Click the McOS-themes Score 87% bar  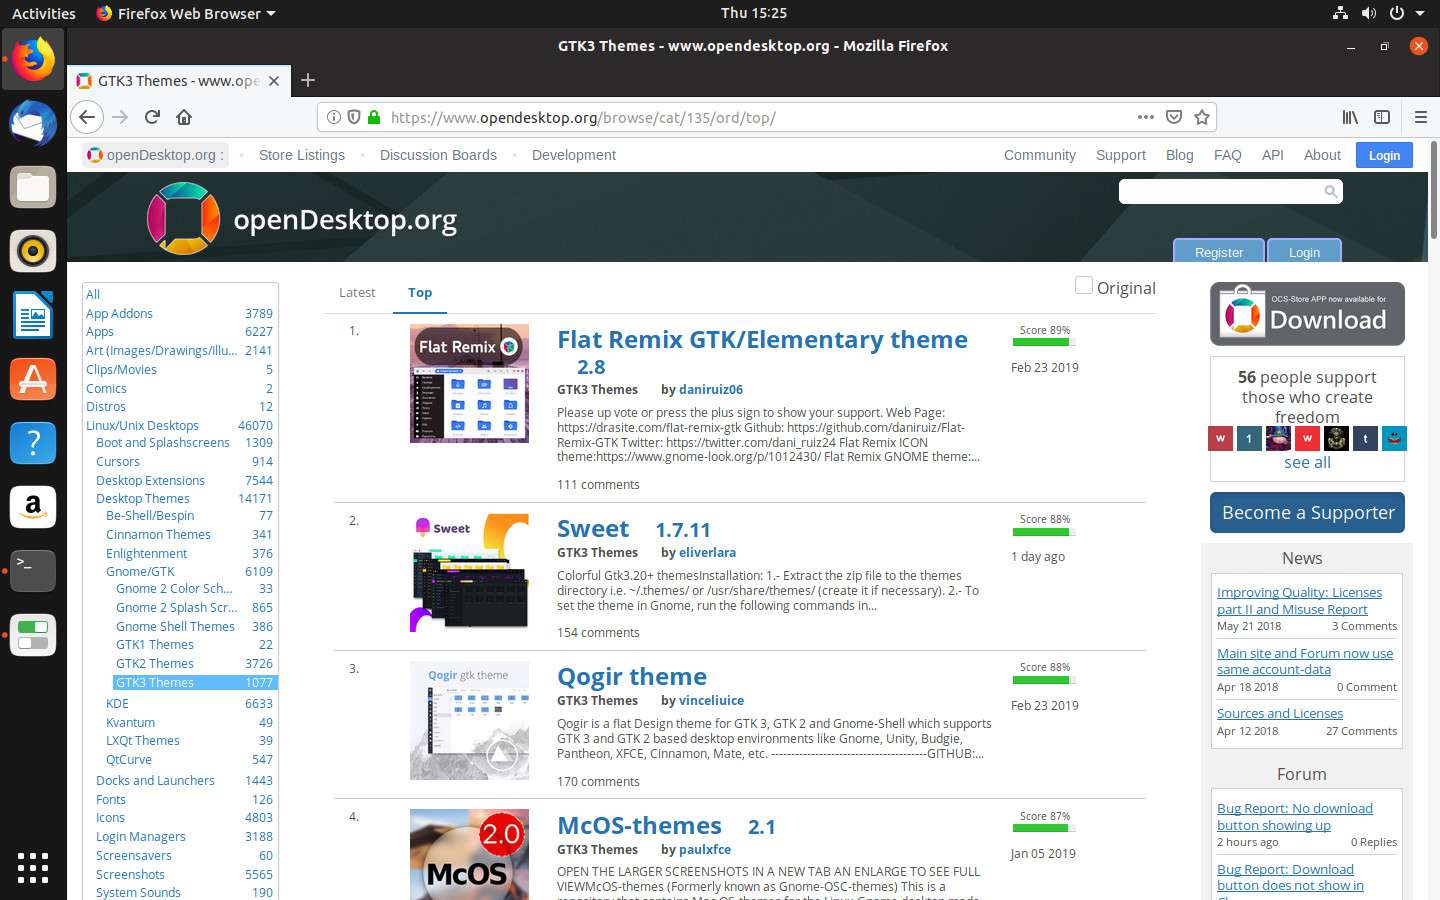coord(1044,828)
